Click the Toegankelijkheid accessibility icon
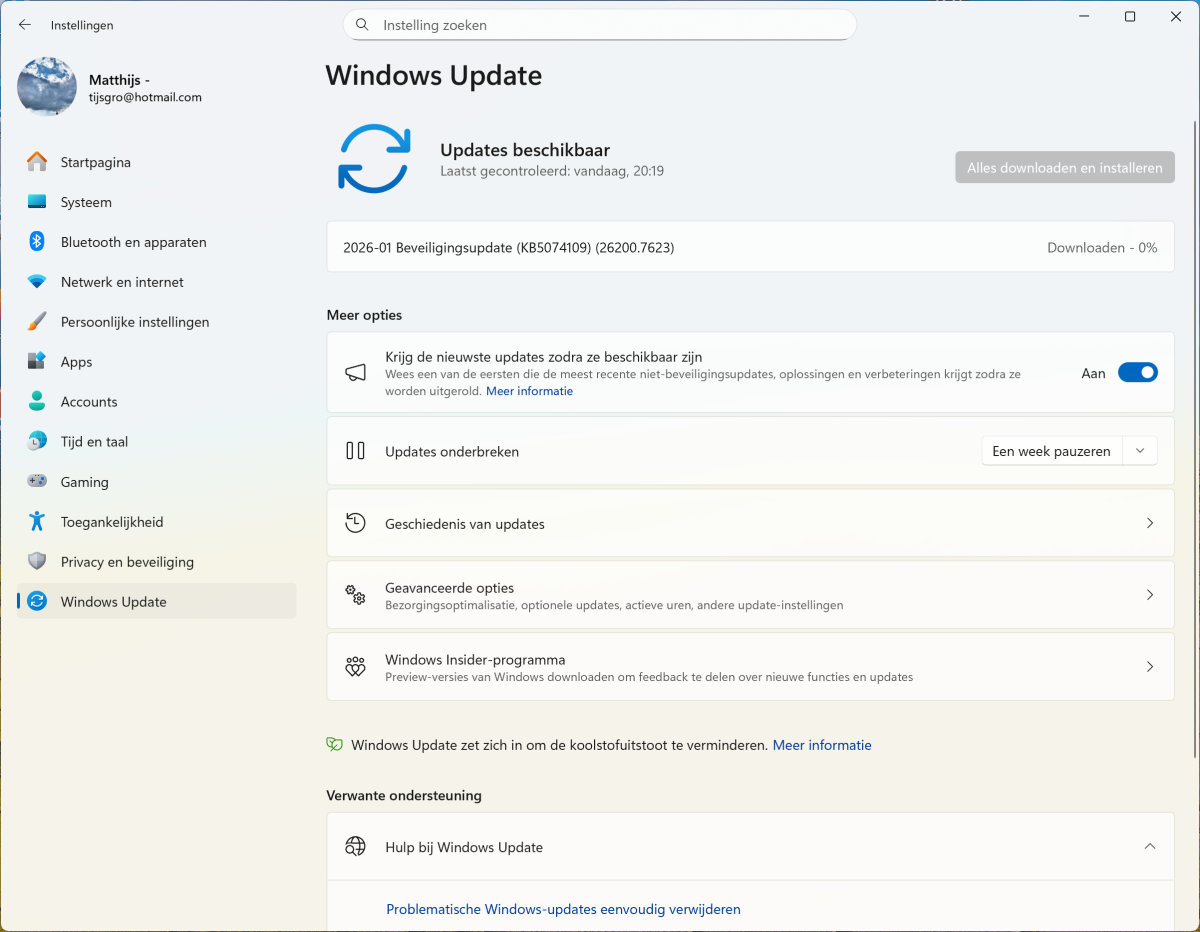Image resolution: width=1200 pixels, height=932 pixels. 37,522
